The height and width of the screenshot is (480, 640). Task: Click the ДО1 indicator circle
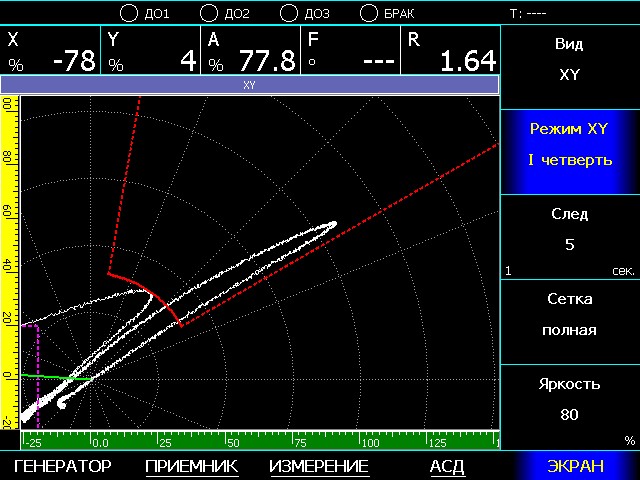[128, 13]
